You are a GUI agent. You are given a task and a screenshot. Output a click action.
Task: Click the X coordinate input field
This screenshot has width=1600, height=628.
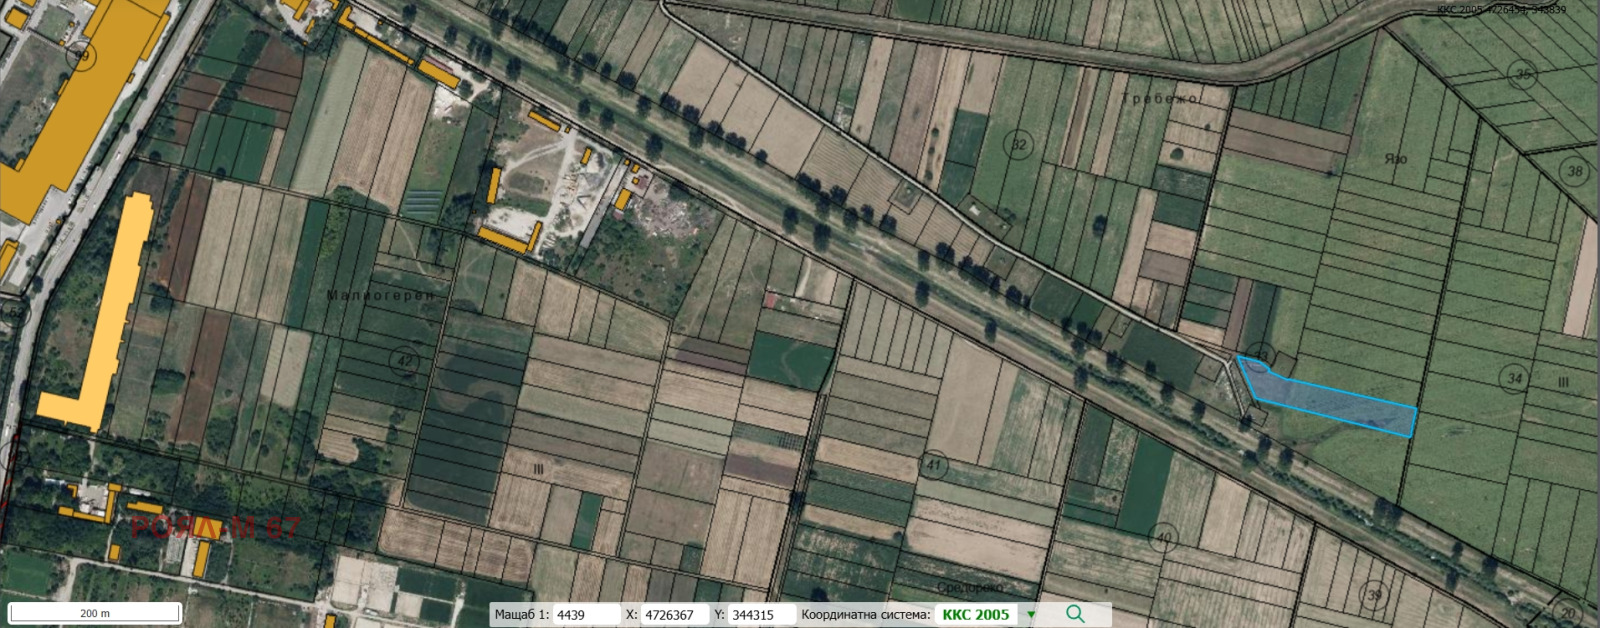[673, 615]
